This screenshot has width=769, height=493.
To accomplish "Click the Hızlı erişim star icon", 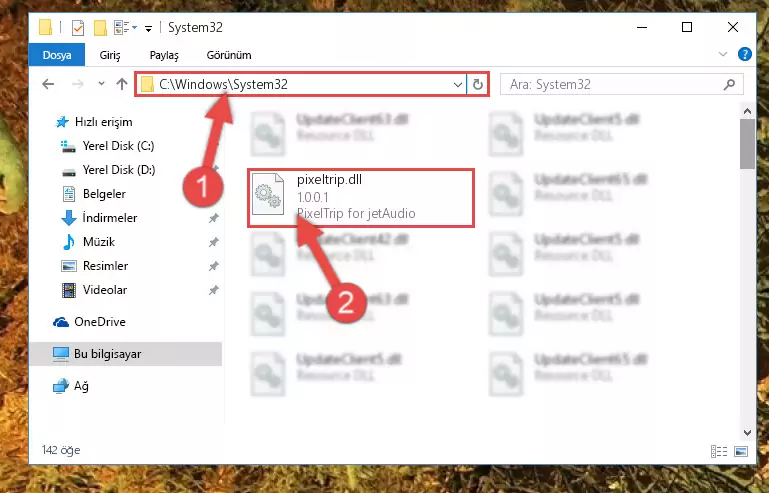I will (x=62, y=122).
